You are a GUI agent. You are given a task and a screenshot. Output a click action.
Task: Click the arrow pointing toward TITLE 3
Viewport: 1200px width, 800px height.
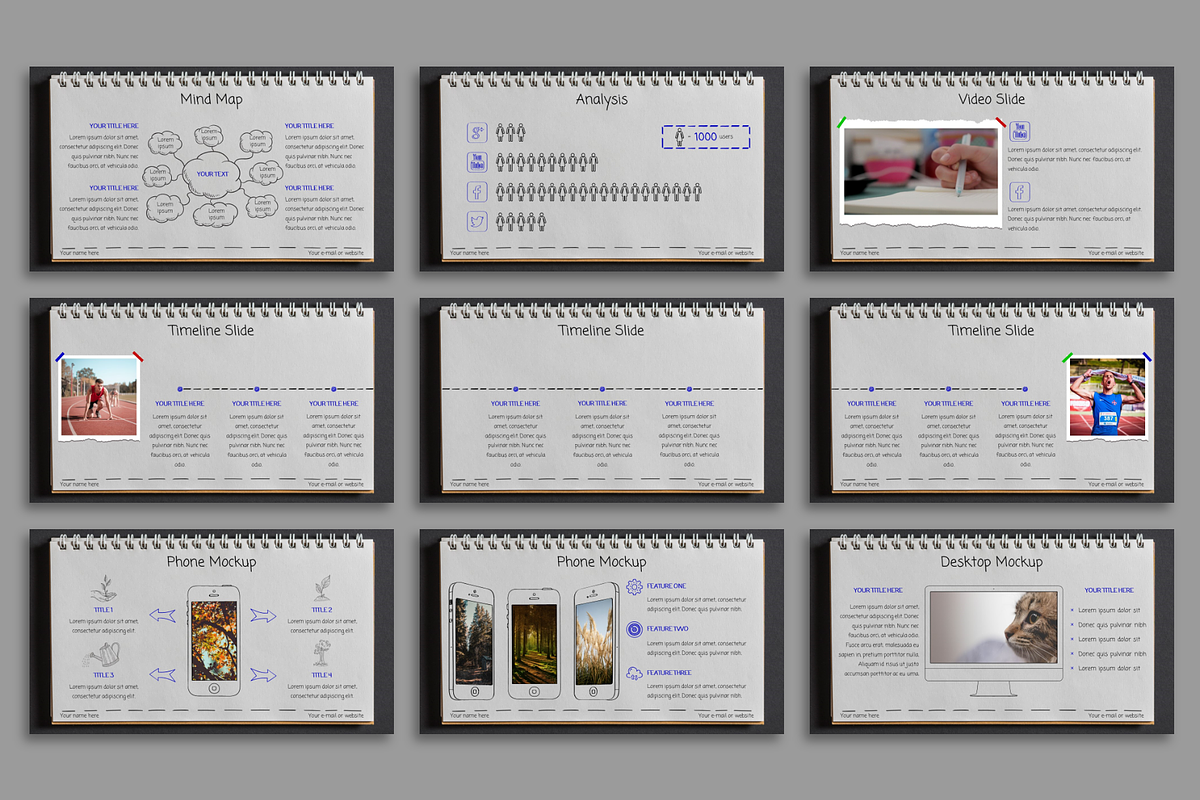click(162, 675)
